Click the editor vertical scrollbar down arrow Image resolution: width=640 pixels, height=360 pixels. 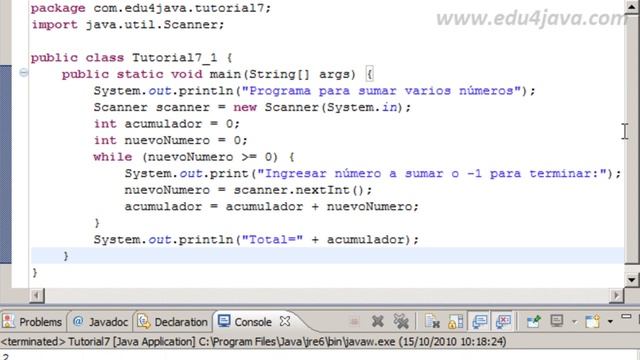tap(632, 280)
